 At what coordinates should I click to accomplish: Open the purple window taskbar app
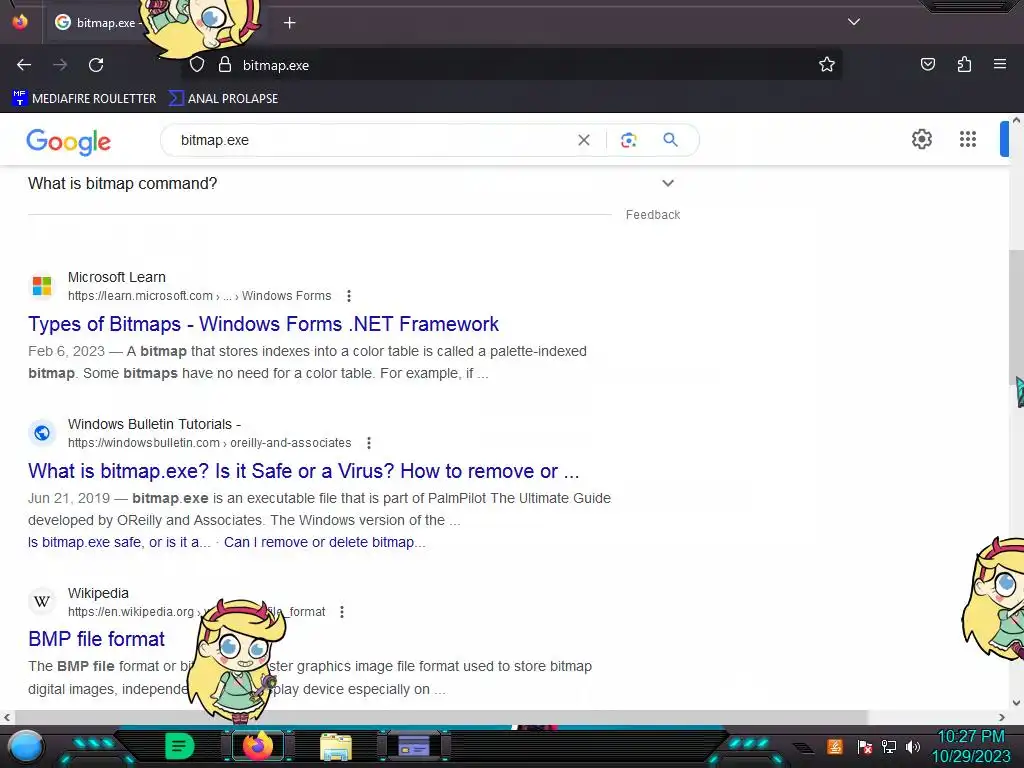pyautogui.click(x=413, y=746)
